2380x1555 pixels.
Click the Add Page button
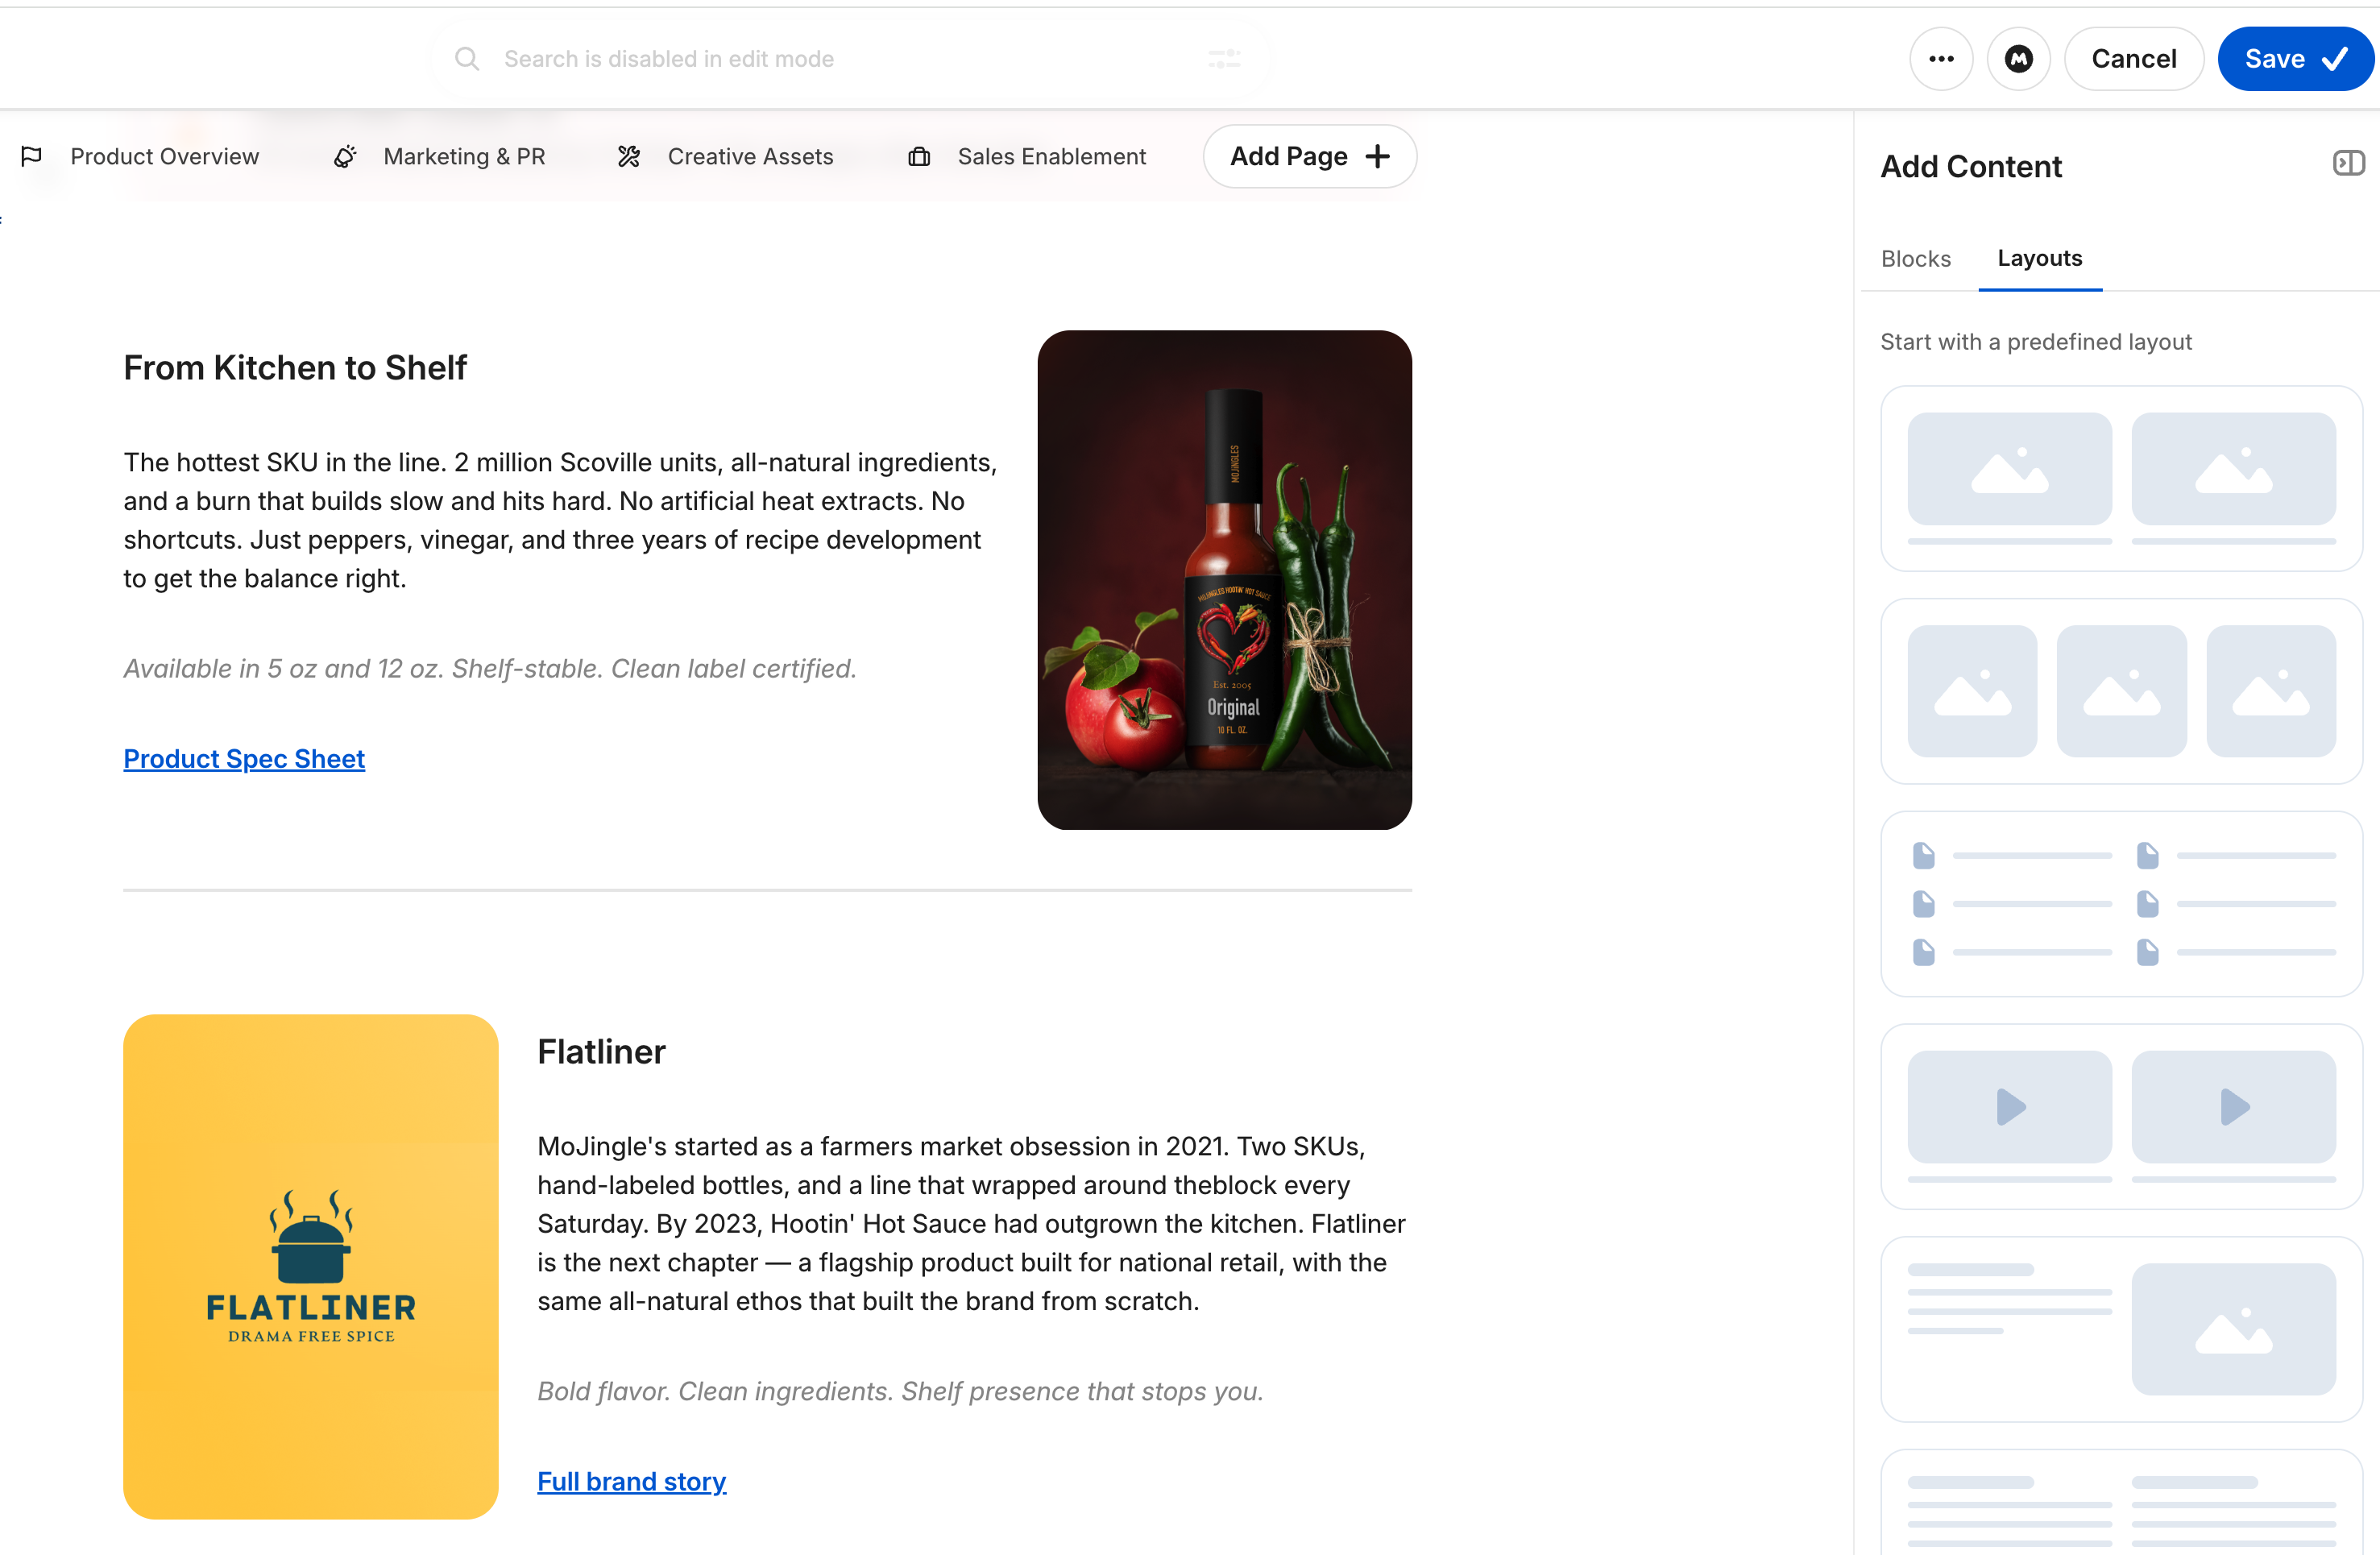coord(1309,157)
